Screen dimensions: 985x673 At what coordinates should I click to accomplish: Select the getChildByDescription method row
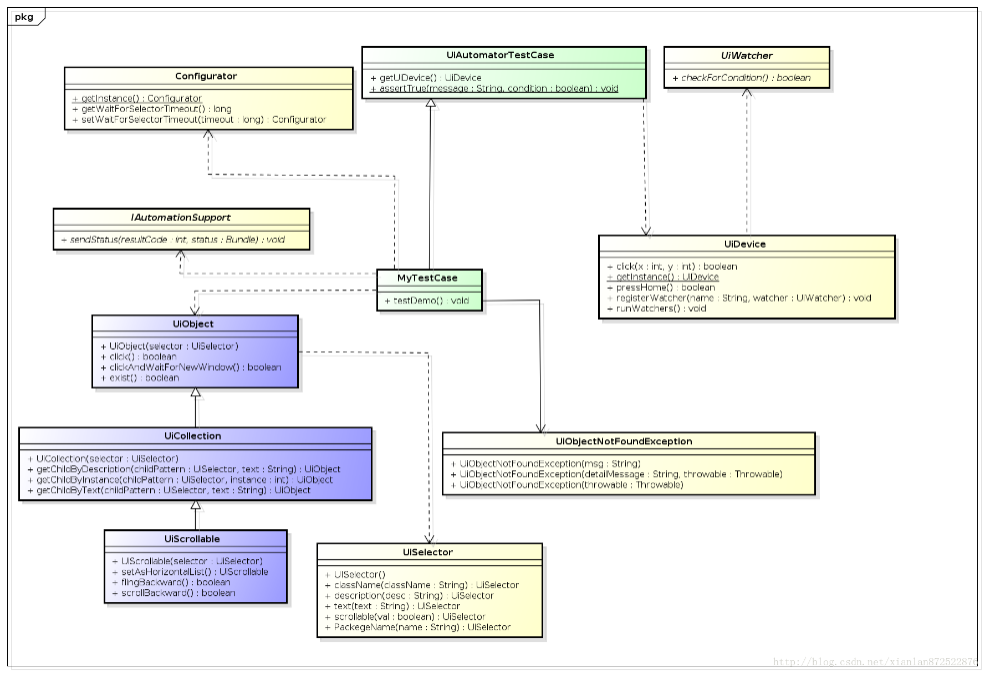click(184, 469)
